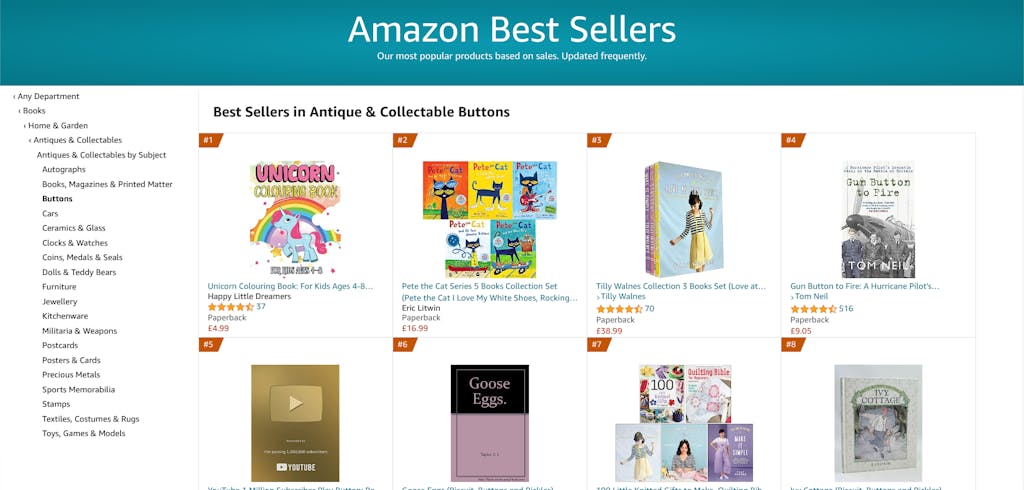Viewport: 1024px width, 490px height.
Task: Select Autographs in the sidebar
Action: (x=64, y=170)
